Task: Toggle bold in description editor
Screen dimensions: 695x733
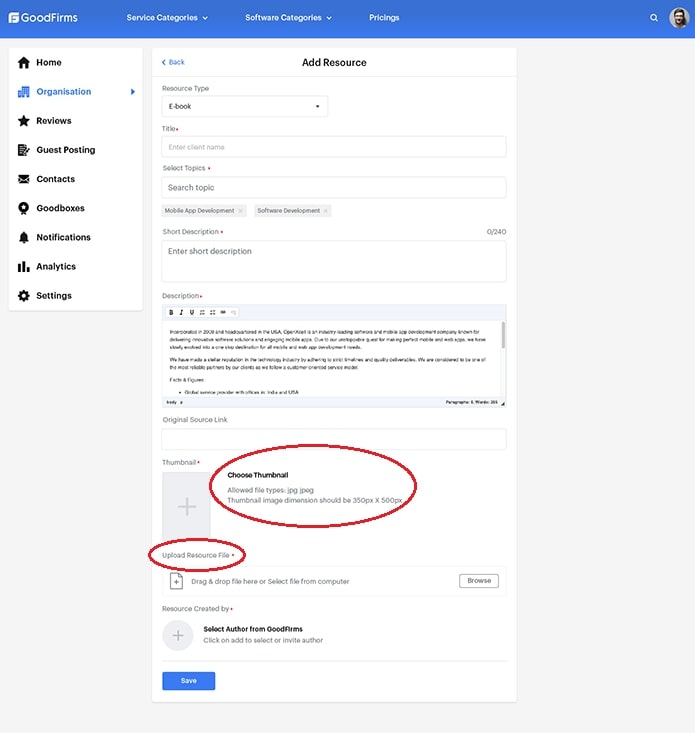Action: tap(171, 312)
